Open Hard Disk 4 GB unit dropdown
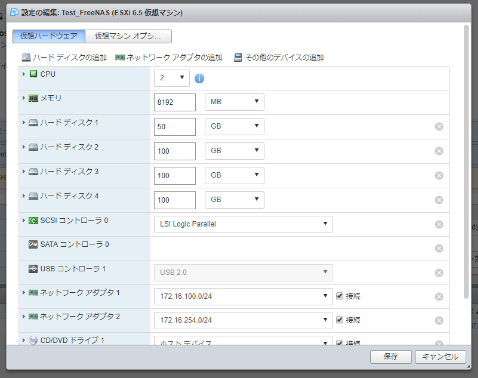 [x=235, y=200]
